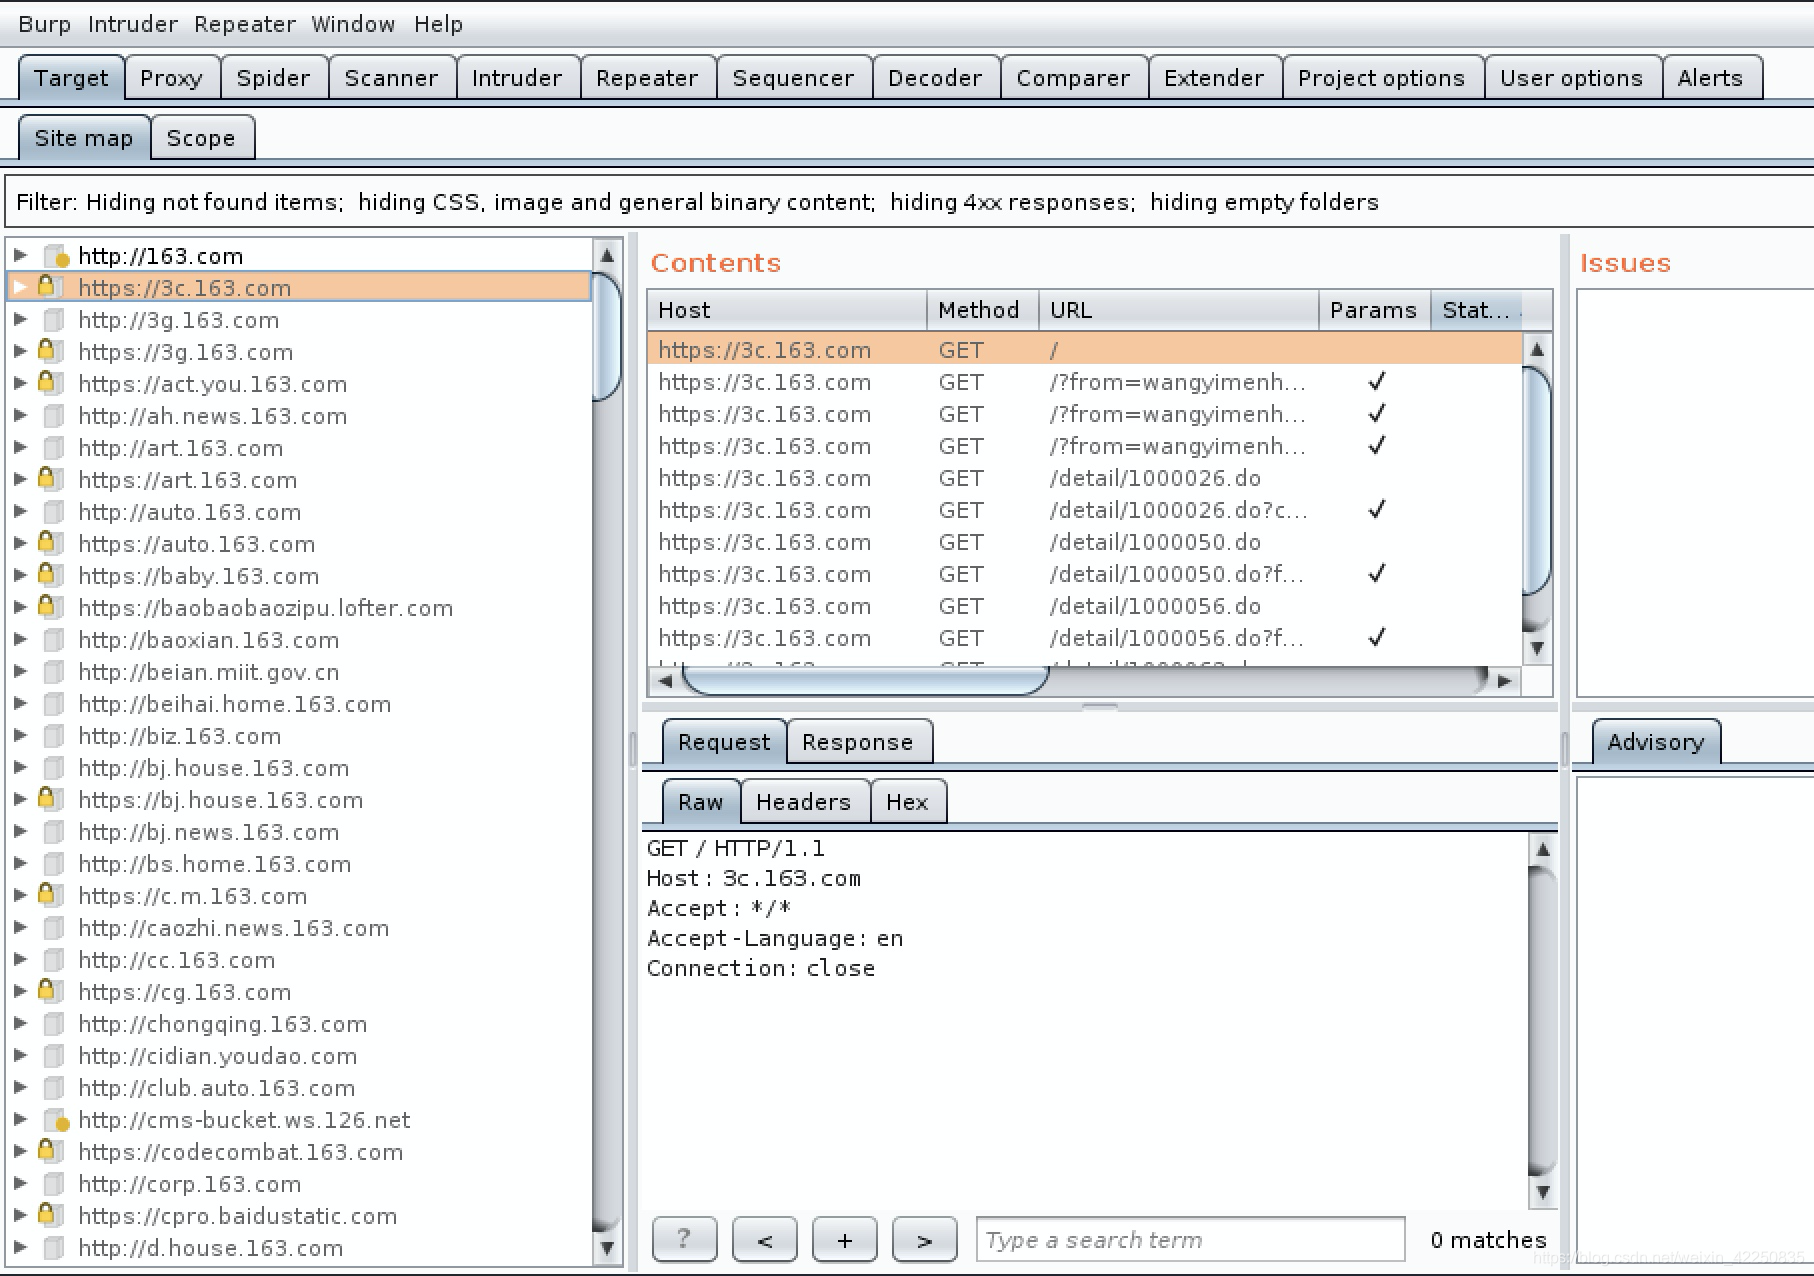Expand the http://163.com tree node

[20, 255]
